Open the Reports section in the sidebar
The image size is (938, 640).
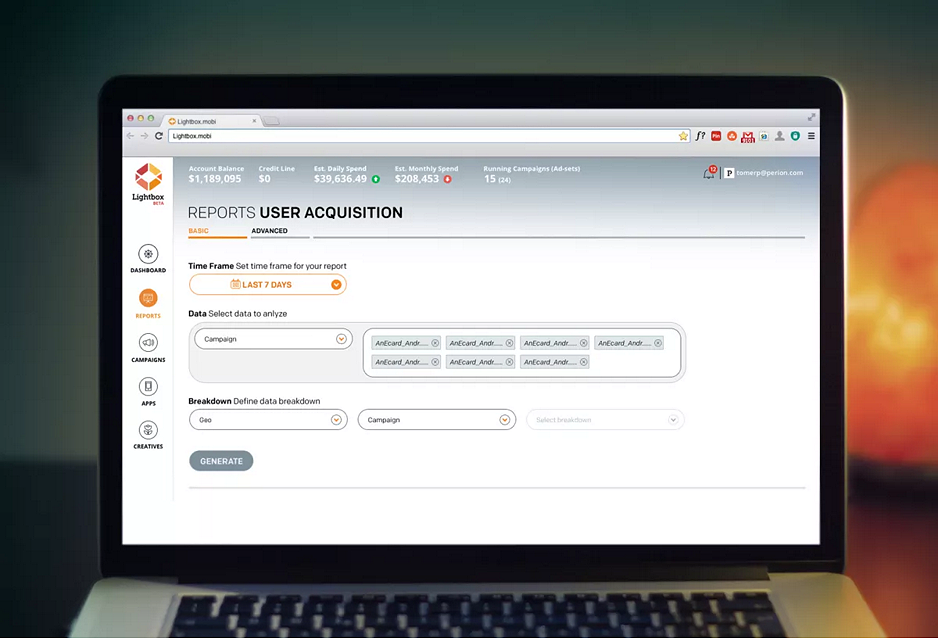click(x=148, y=303)
